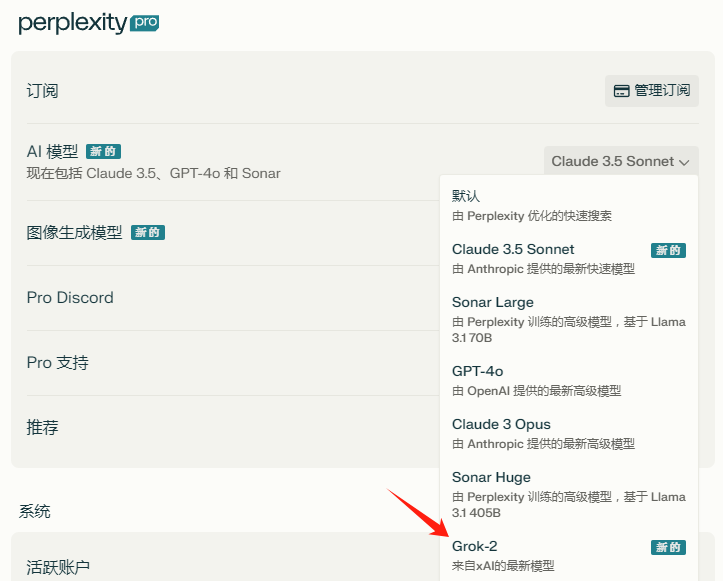Viewport: 723px width, 581px height.
Task: Collapse the Claude 3.5 Sonnet model dropdown
Action: tap(621, 161)
